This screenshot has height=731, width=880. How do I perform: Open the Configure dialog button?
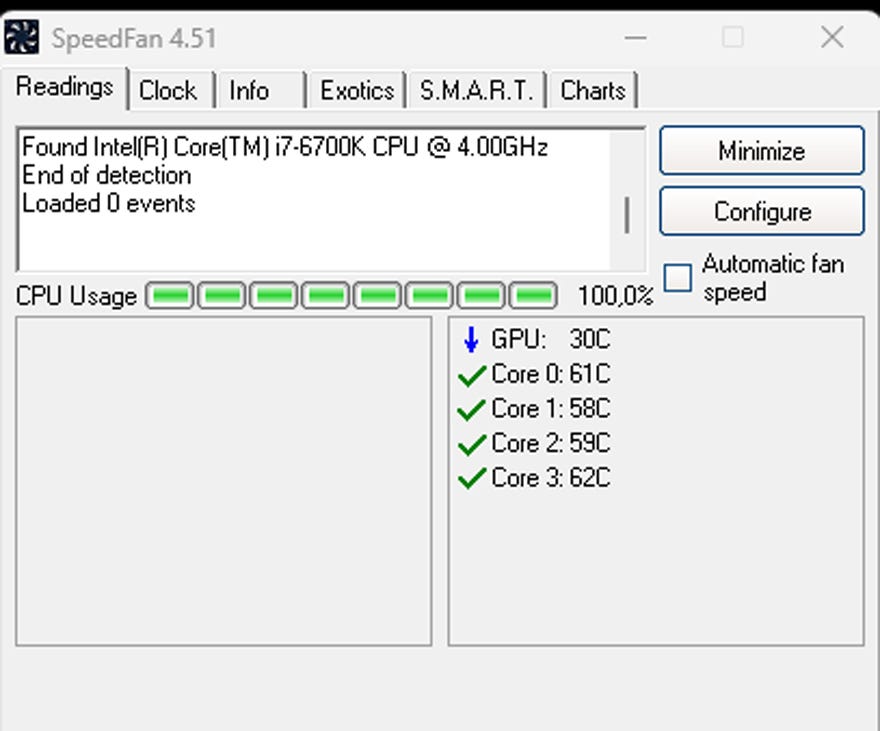(762, 212)
